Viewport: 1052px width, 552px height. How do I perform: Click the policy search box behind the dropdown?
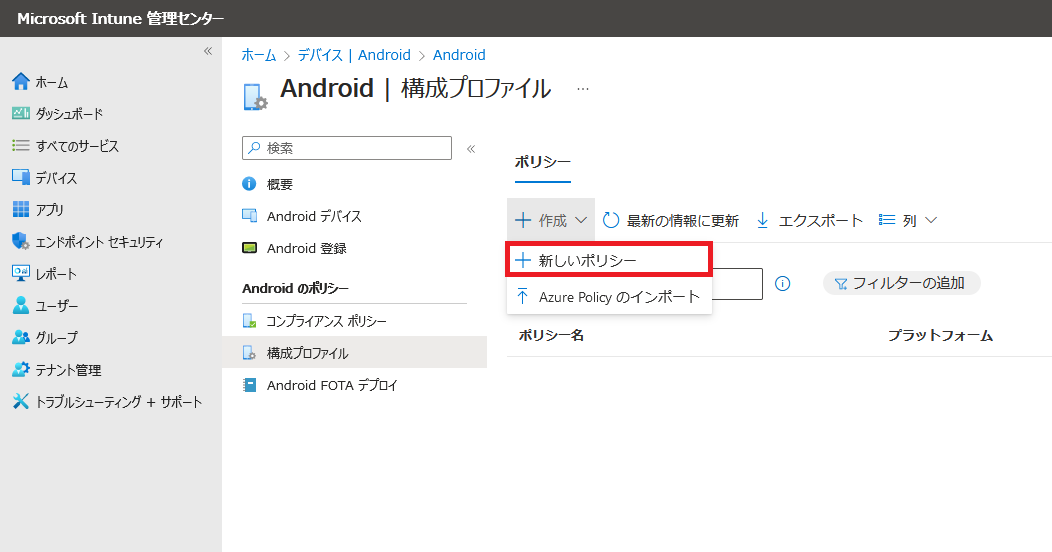(737, 284)
